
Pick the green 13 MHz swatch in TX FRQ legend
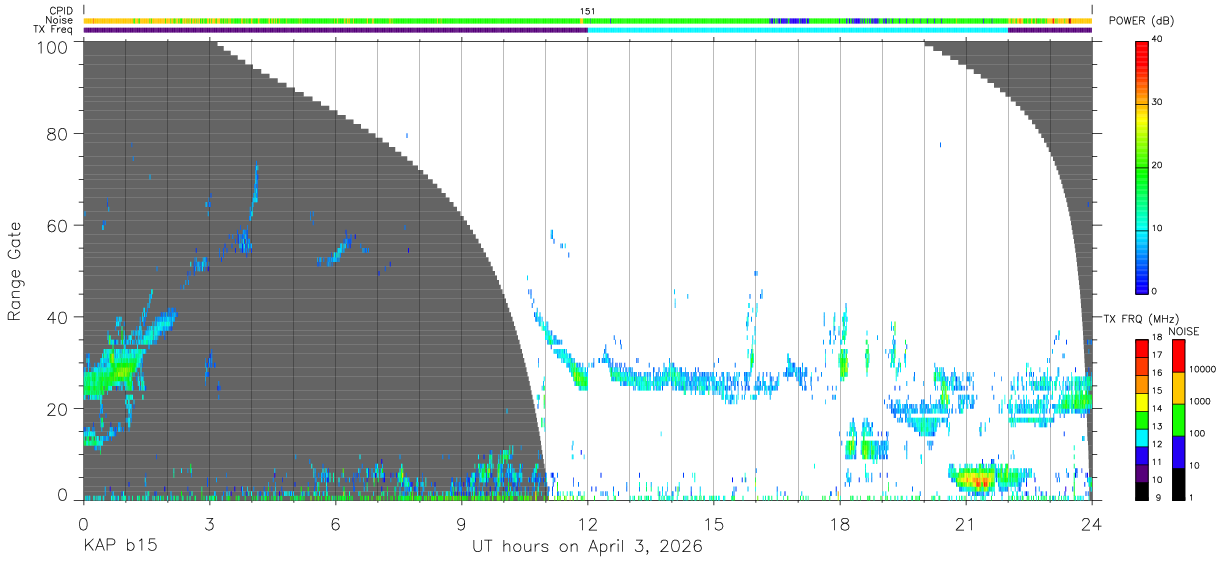click(1142, 419)
